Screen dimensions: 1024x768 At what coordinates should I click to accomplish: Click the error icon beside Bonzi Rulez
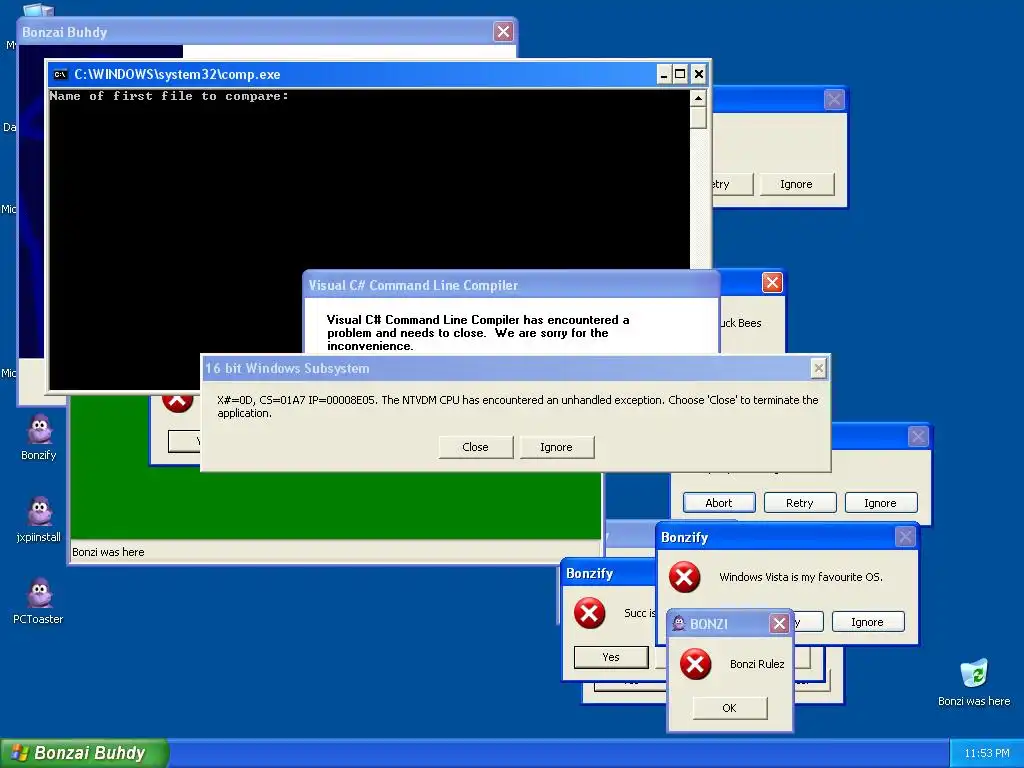point(696,664)
